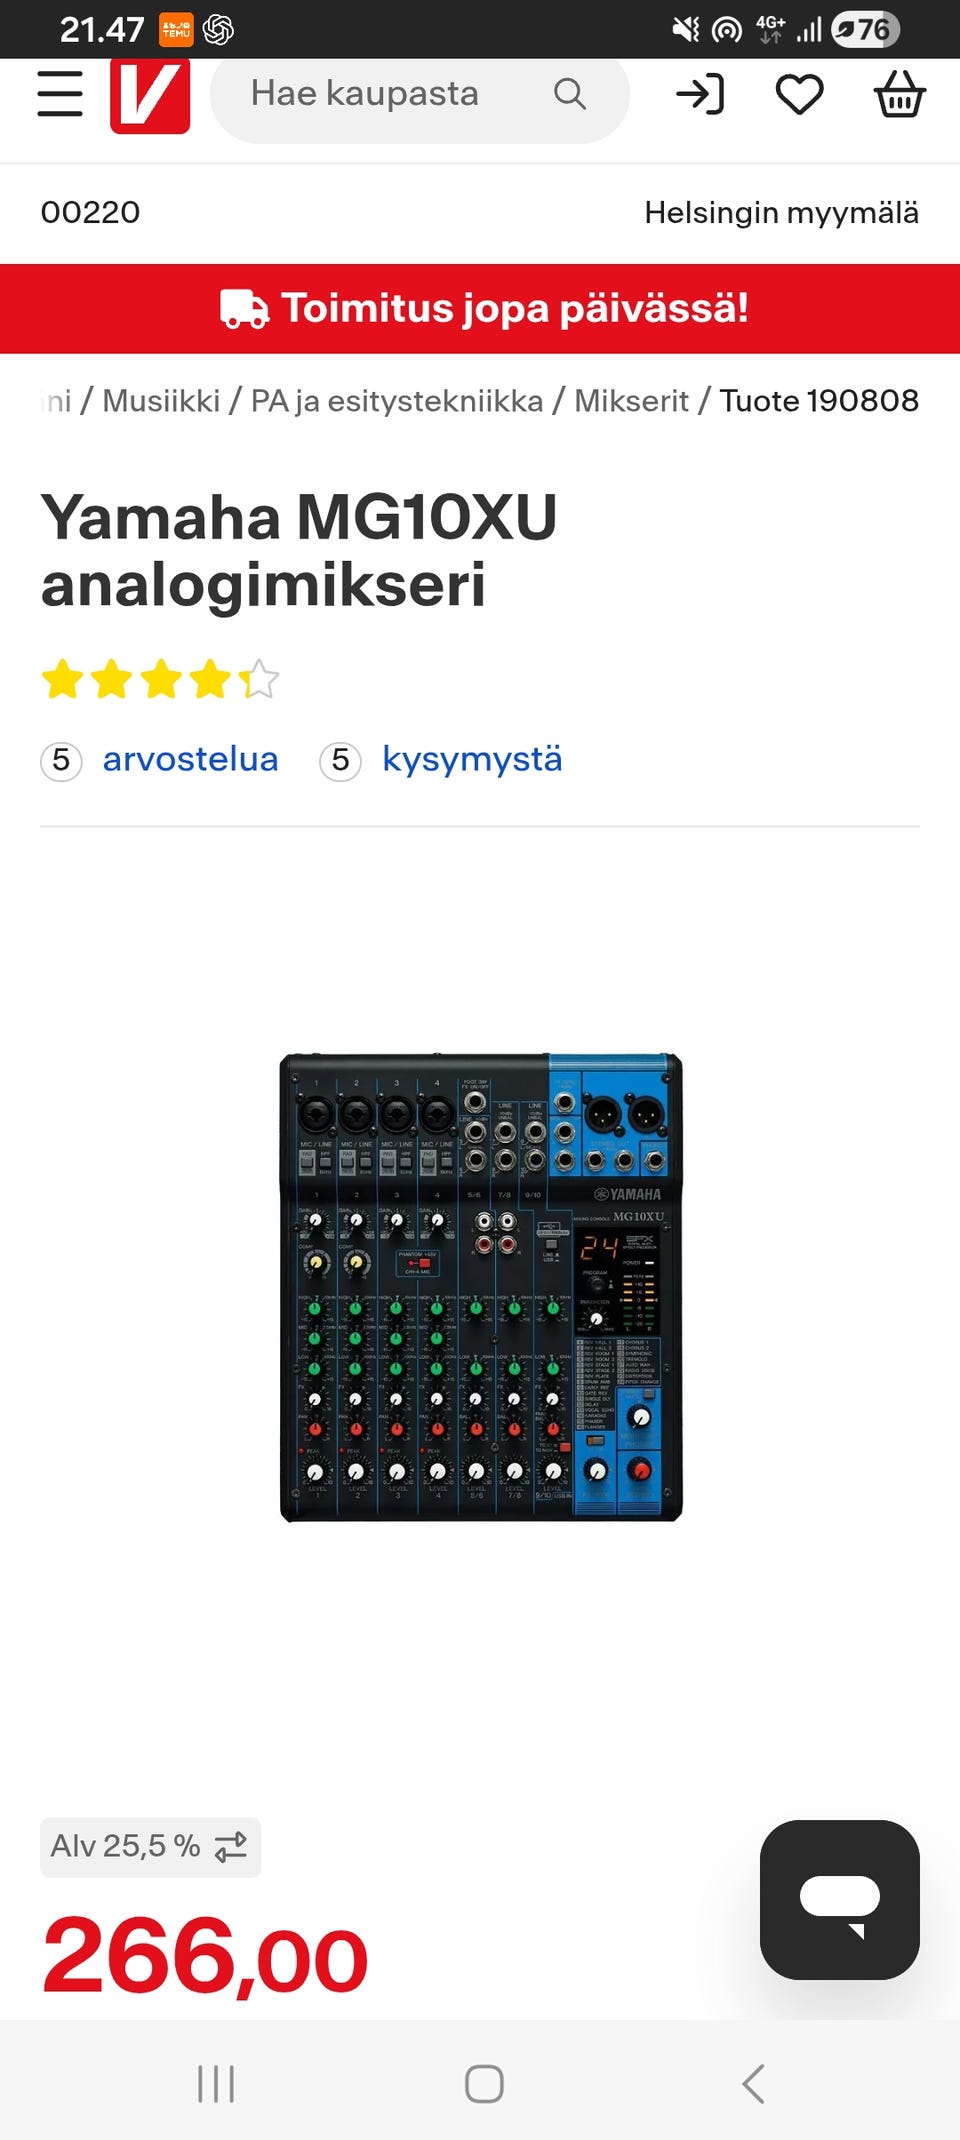Open the shopping basket

[x=899, y=94]
